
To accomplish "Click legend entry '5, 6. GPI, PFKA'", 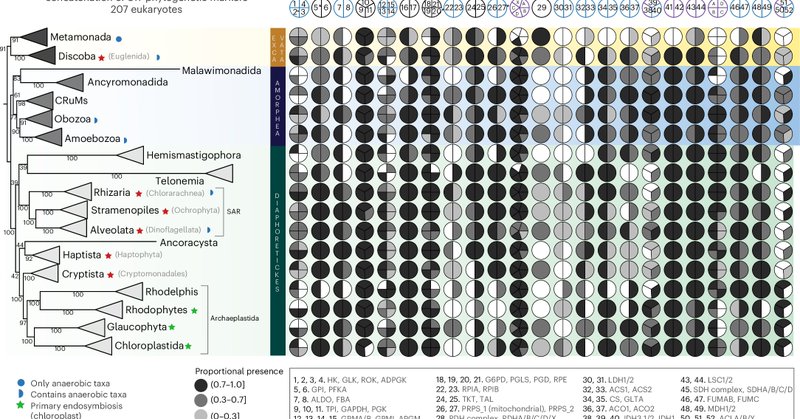I will pos(320,389).
